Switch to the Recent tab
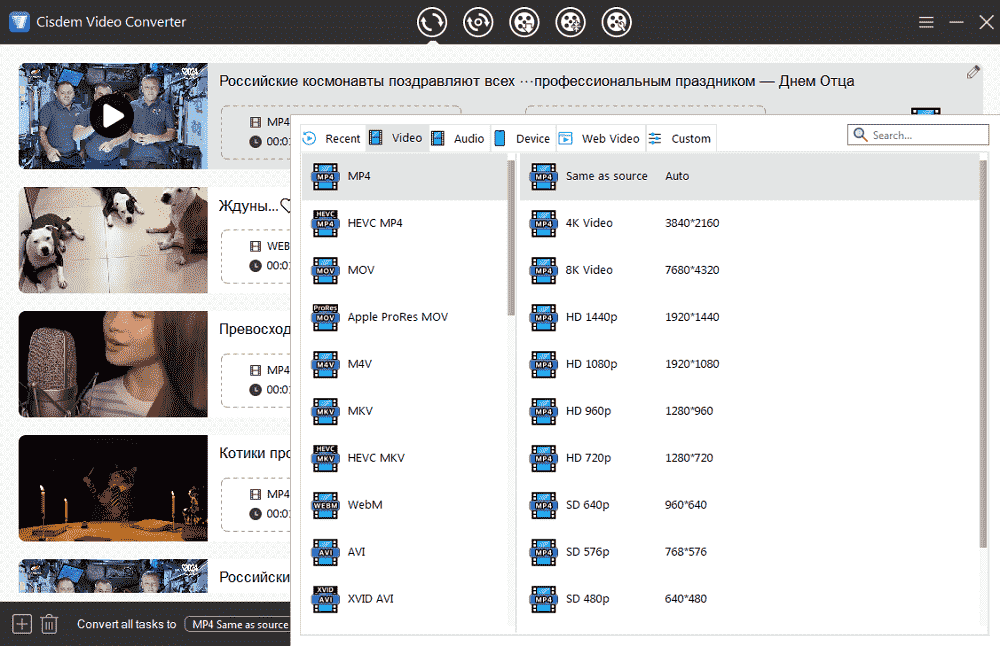This screenshot has height=646, width=1000. click(x=332, y=138)
